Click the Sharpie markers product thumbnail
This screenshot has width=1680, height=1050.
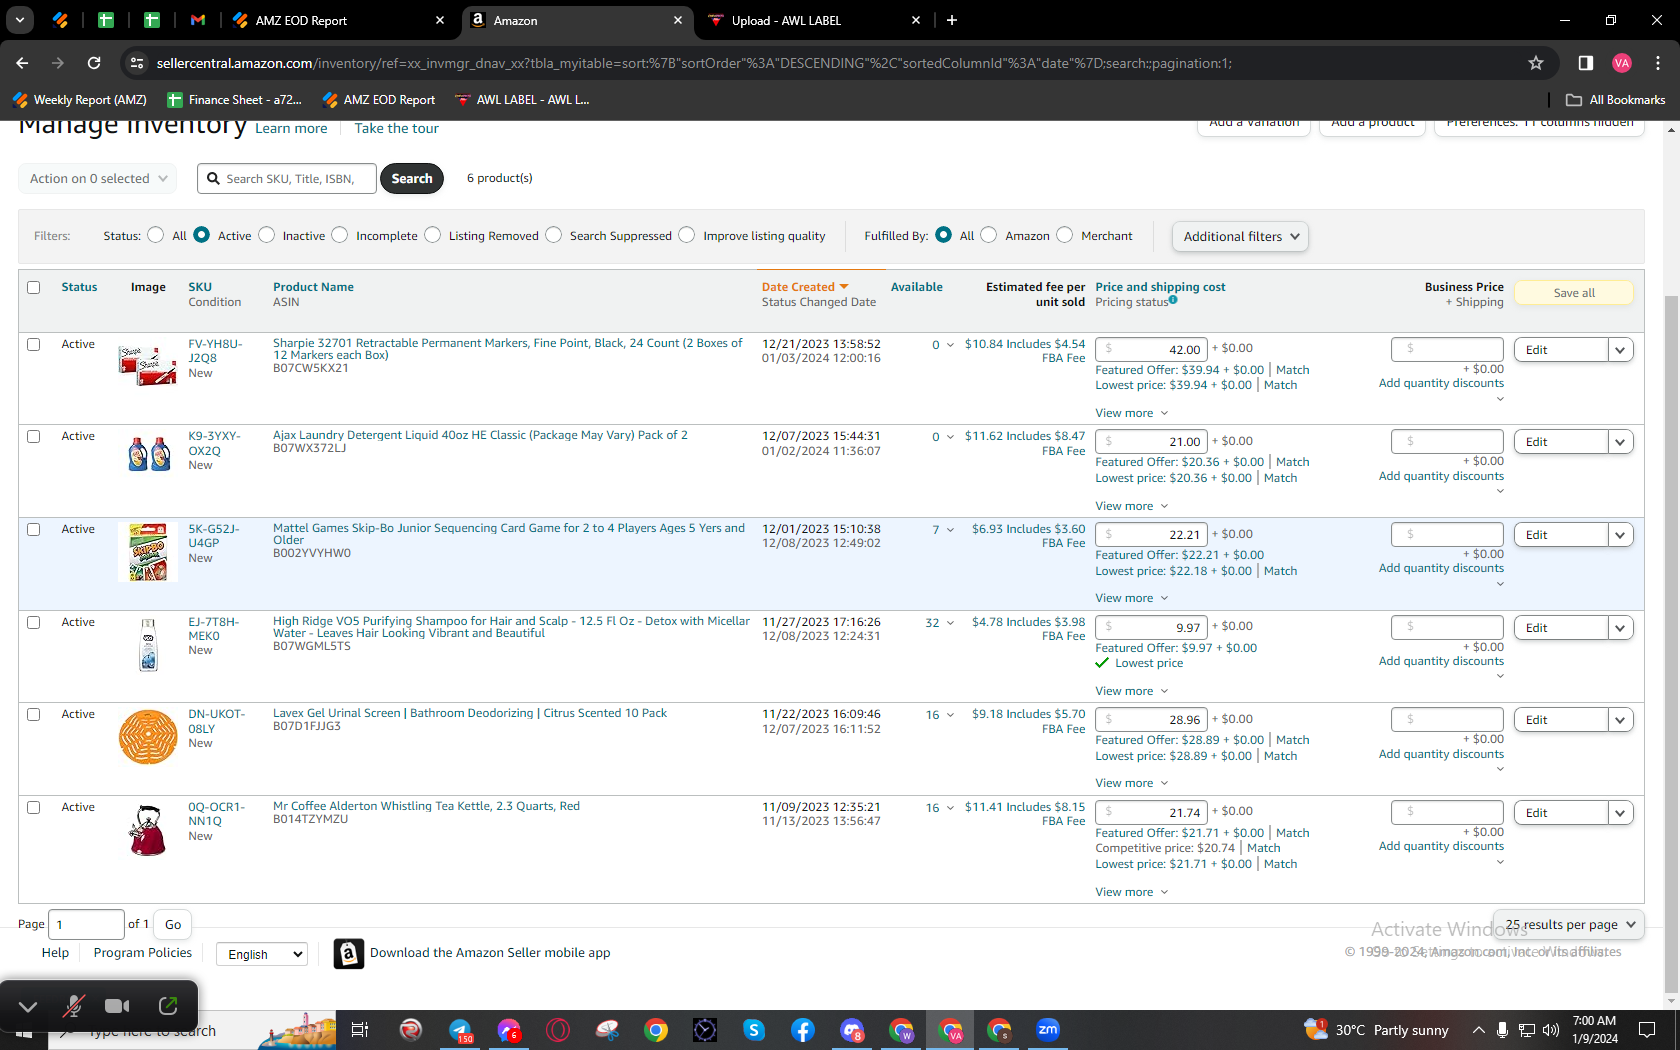click(148, 366)
